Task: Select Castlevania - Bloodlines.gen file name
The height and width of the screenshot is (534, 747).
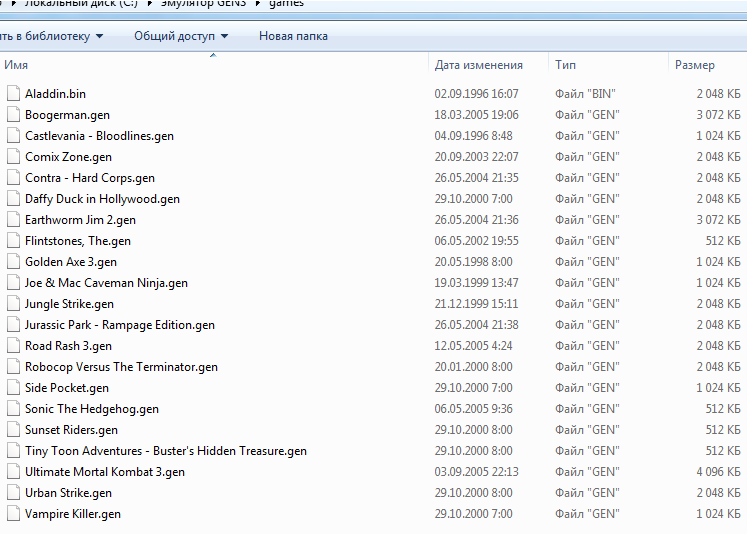Action: point(99,136)
